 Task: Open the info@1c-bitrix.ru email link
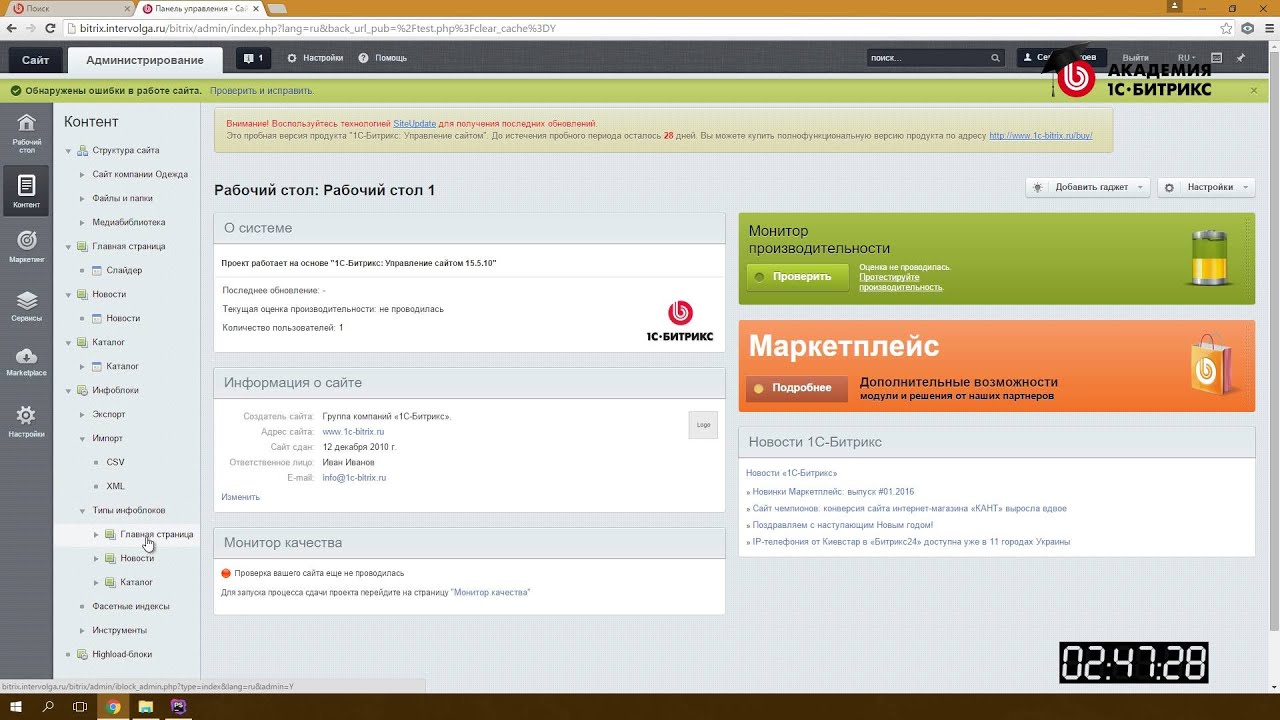pyautogui.click(x=354, y=478)
